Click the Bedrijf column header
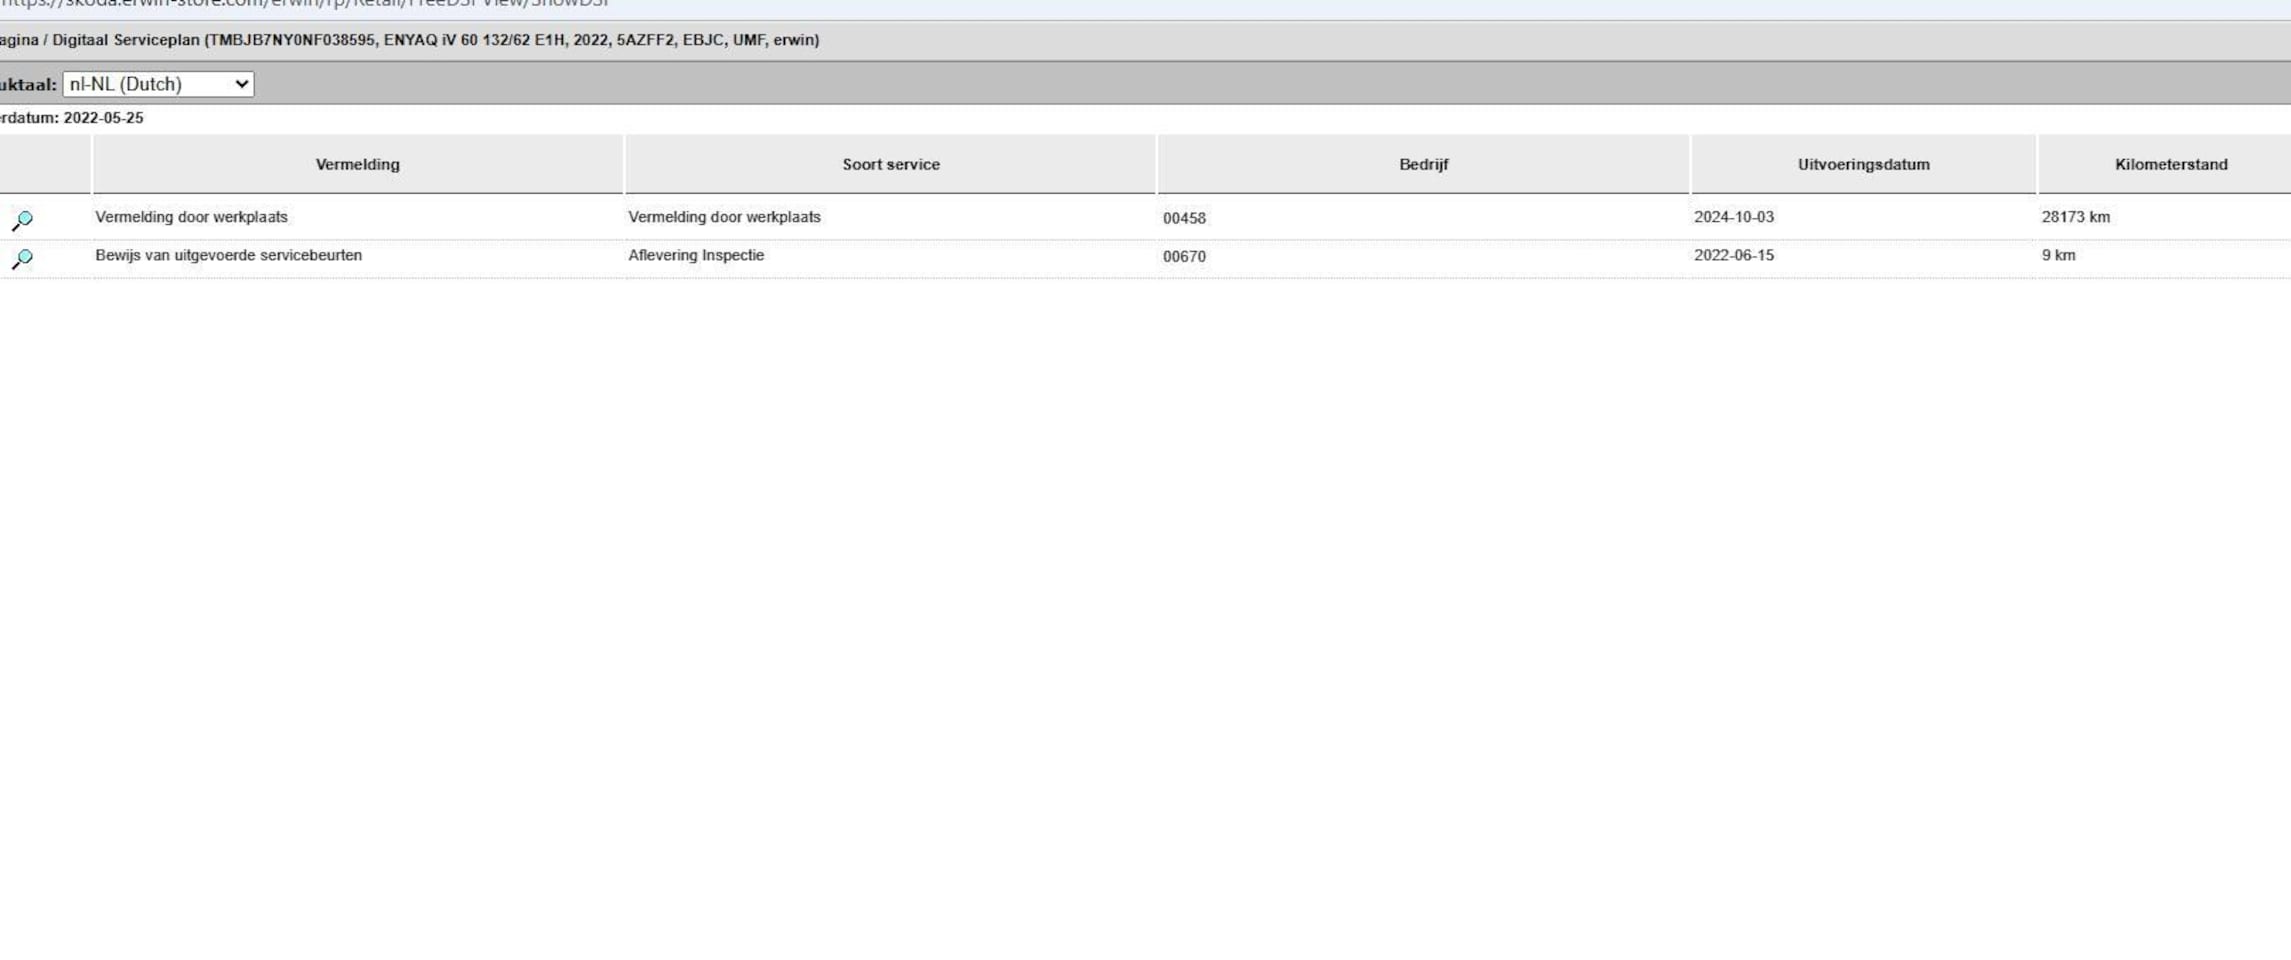This screenshot has width=2291, height=960. point(1423,164)
